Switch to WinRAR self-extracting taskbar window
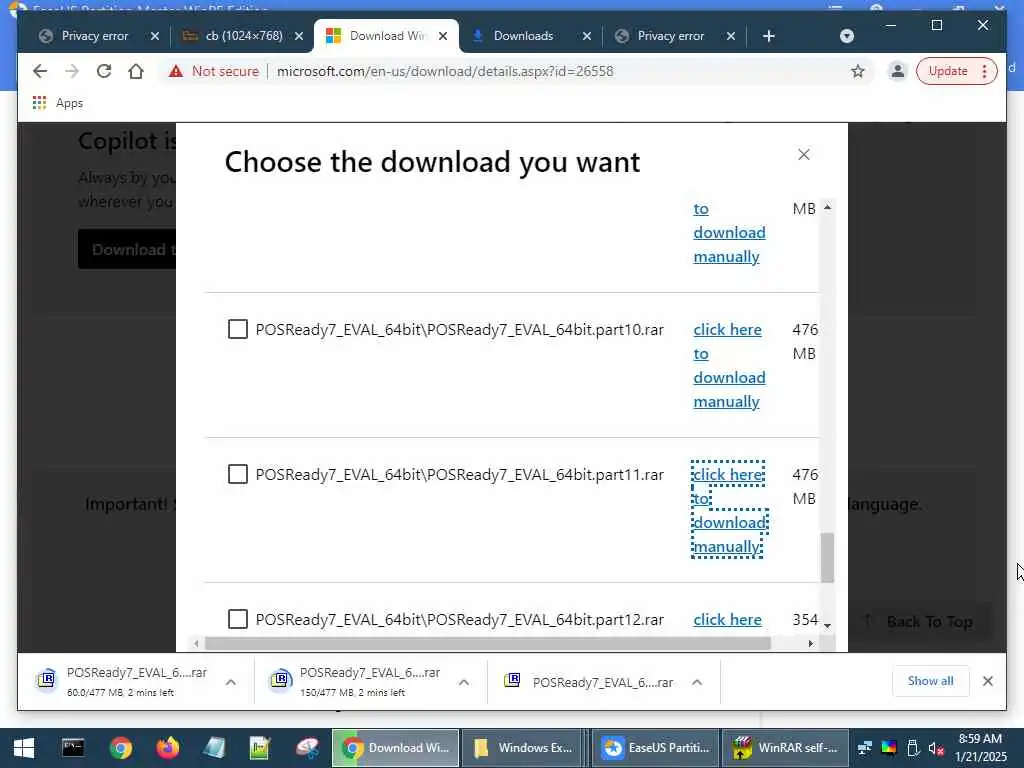This screenshot has width=1024, height=768. click(786, 748)
